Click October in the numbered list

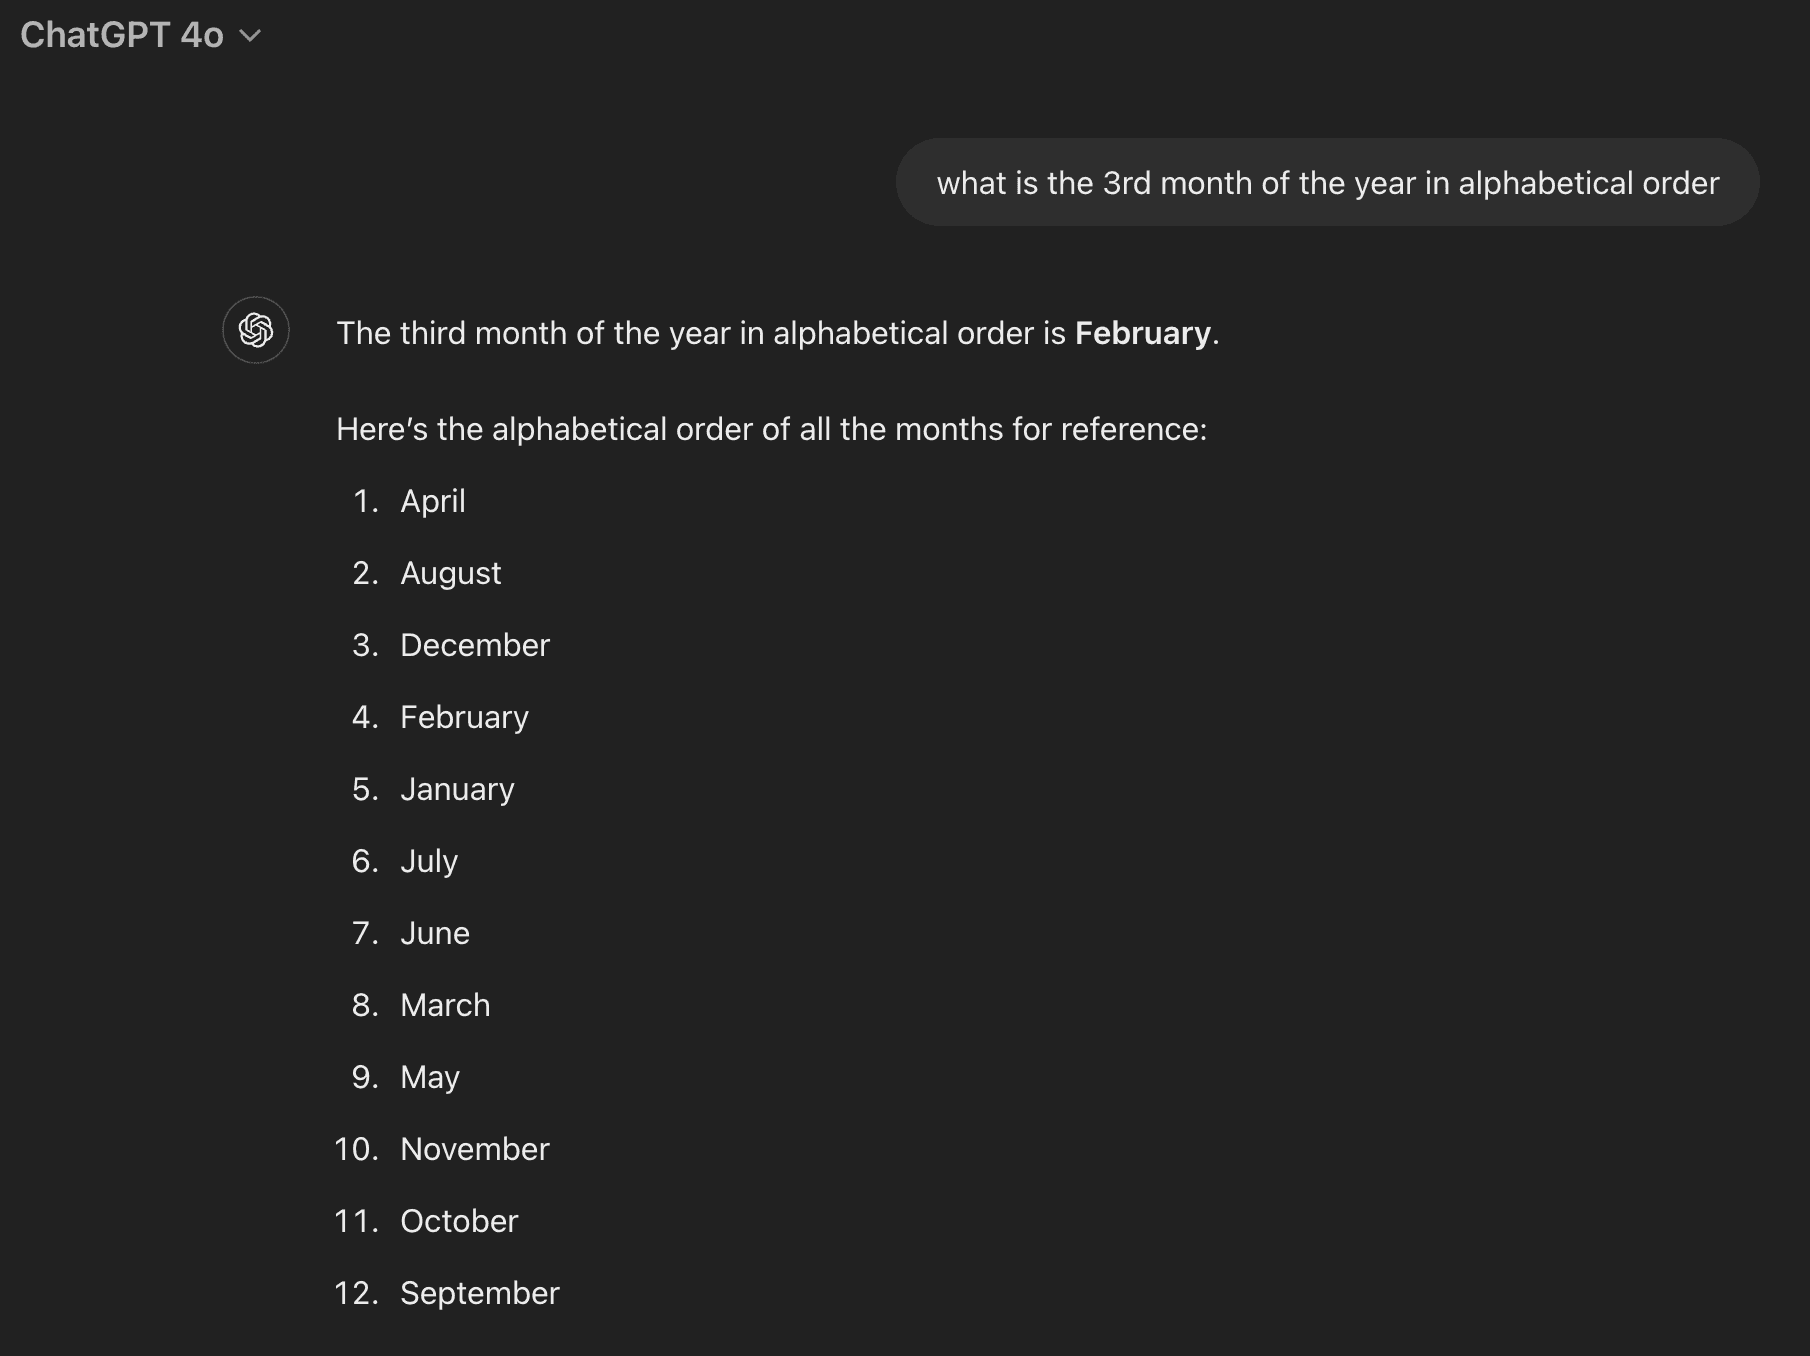tap(459, 1221)
